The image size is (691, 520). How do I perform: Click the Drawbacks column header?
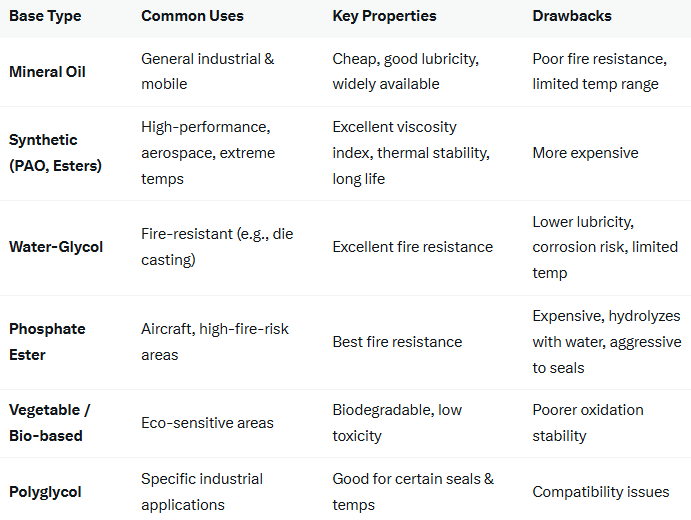click(x=572, y=16)
